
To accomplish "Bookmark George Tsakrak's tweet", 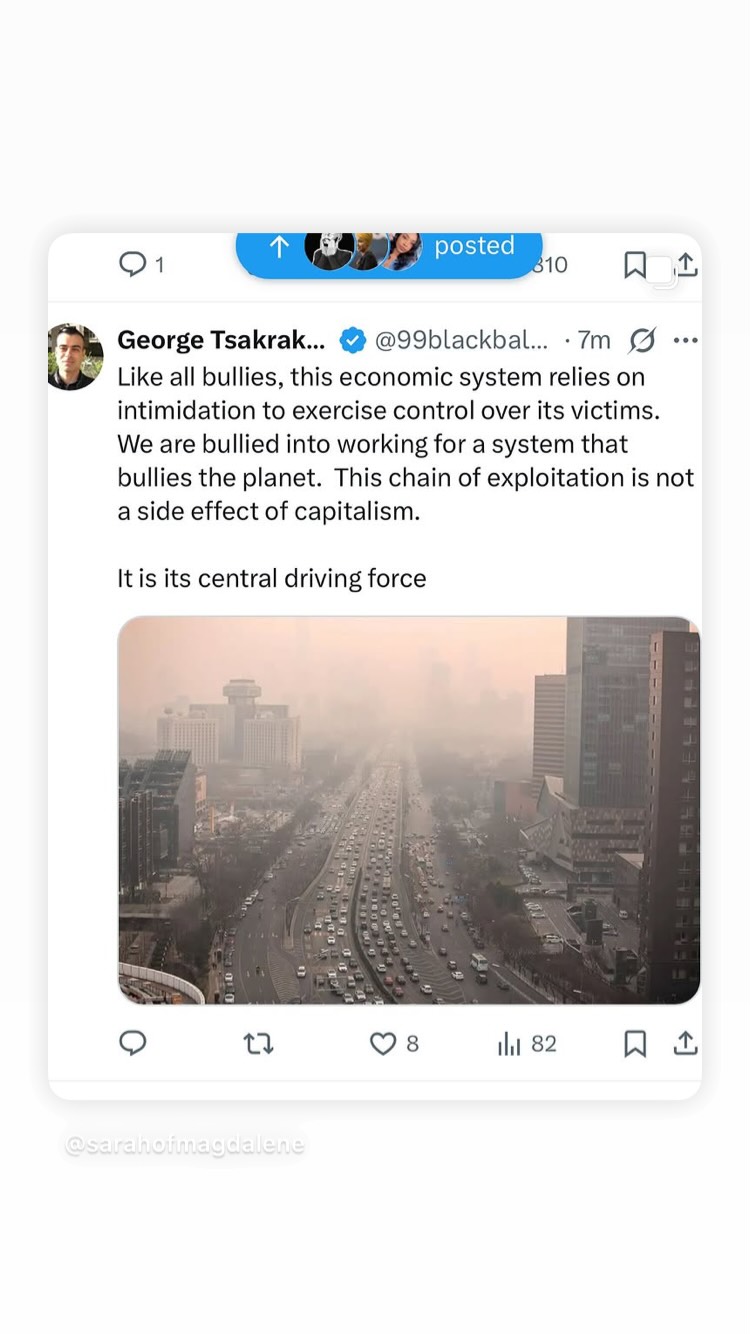I will point(635,1044).
